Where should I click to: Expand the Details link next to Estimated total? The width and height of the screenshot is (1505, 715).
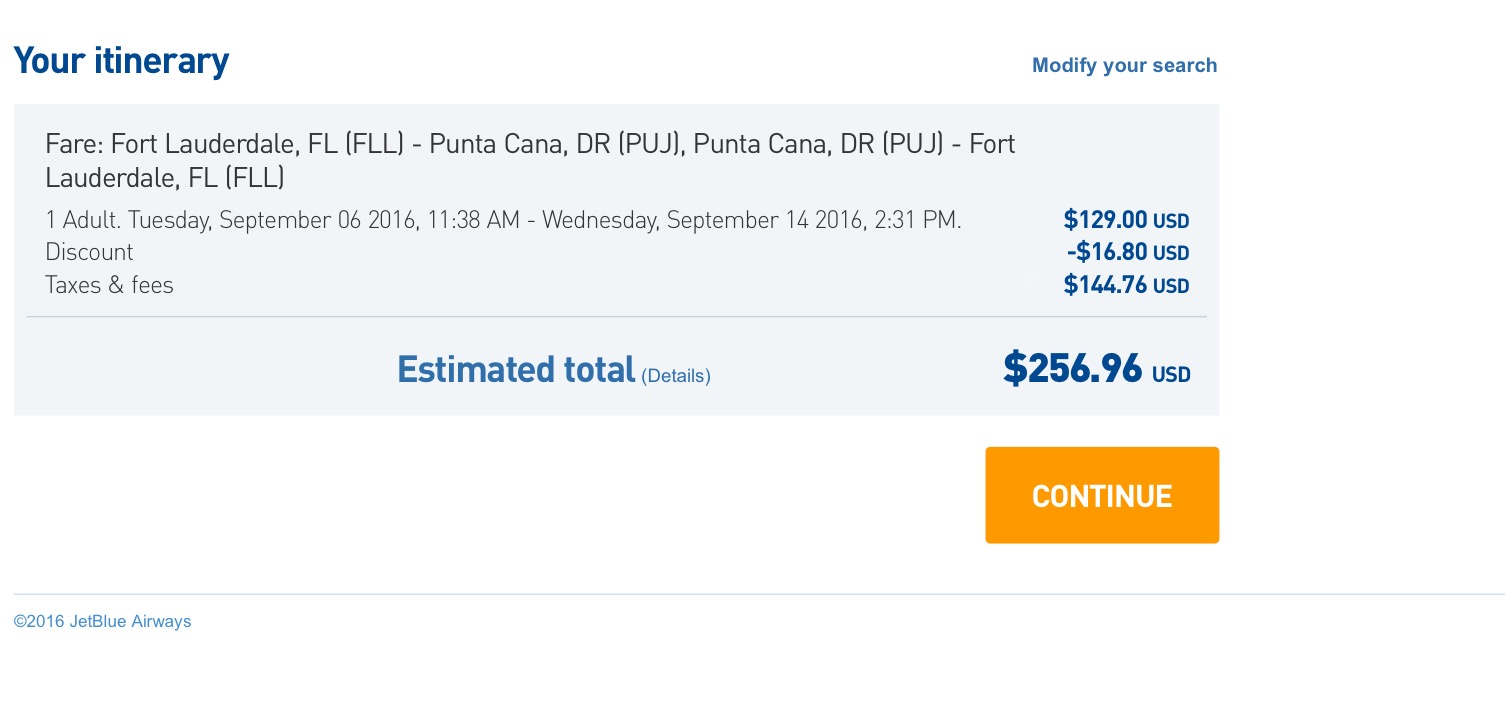click(675, 375)
